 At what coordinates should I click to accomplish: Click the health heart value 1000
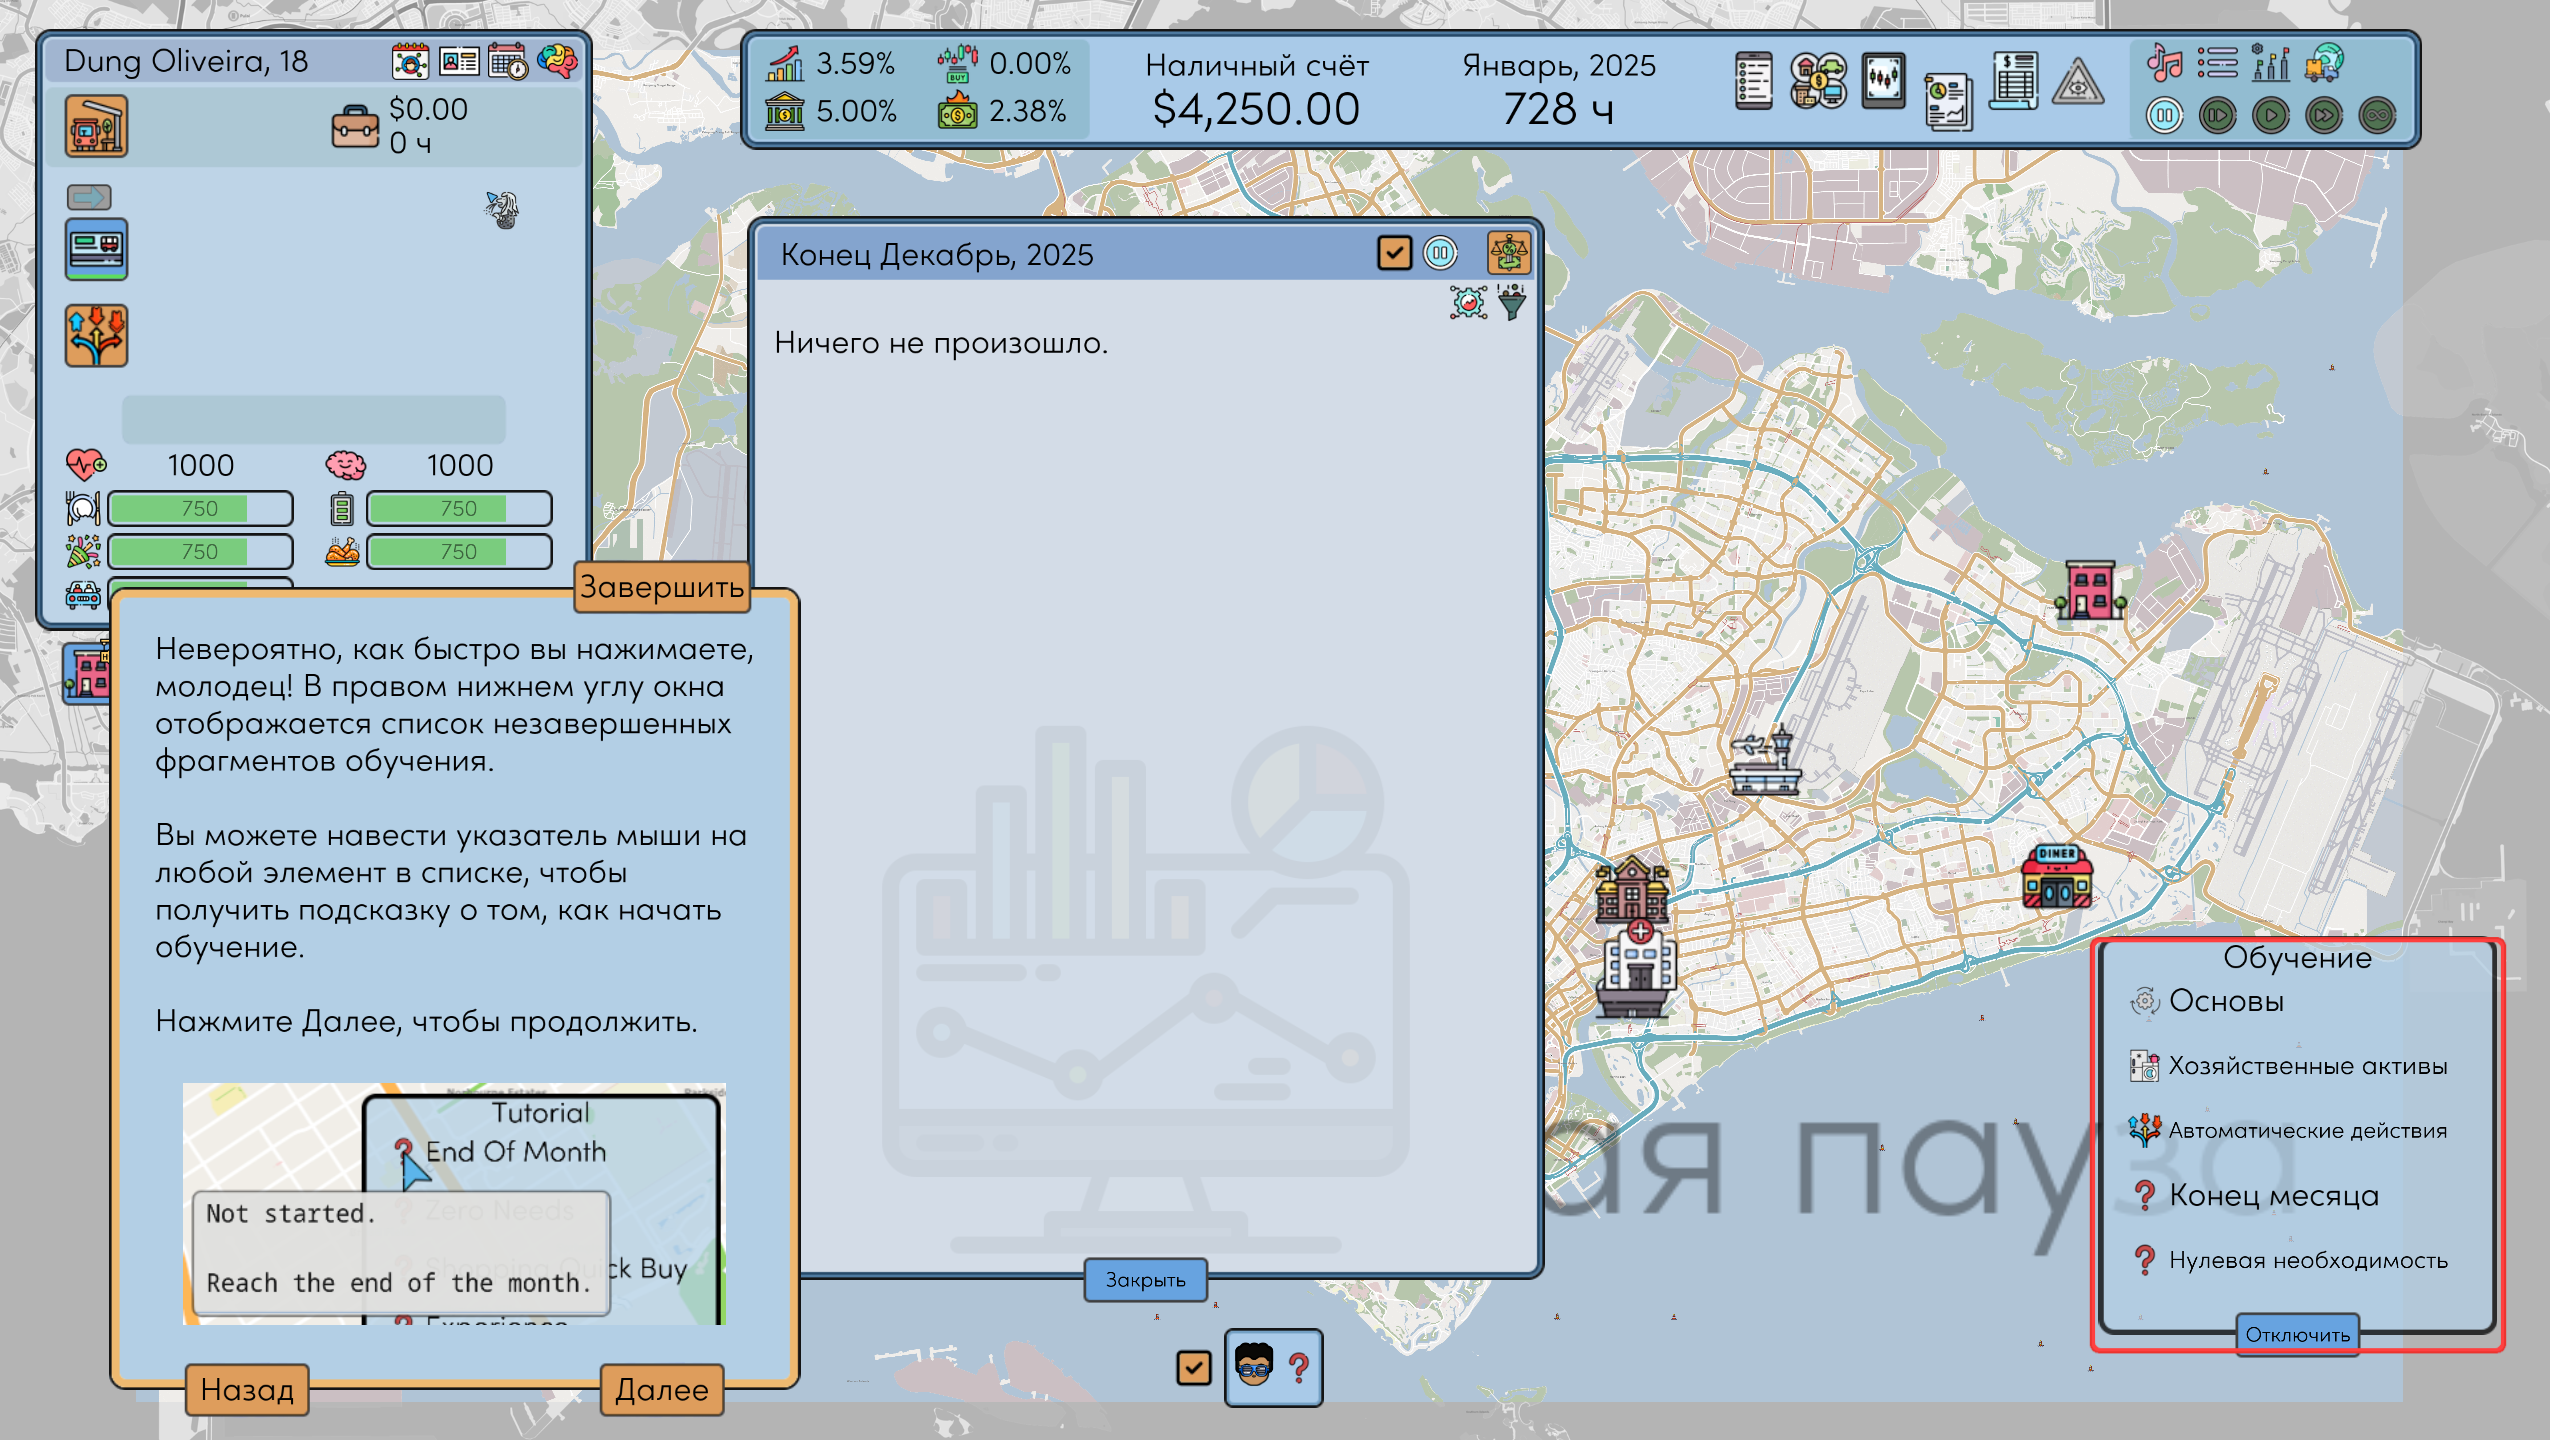(x=201, y=465)
